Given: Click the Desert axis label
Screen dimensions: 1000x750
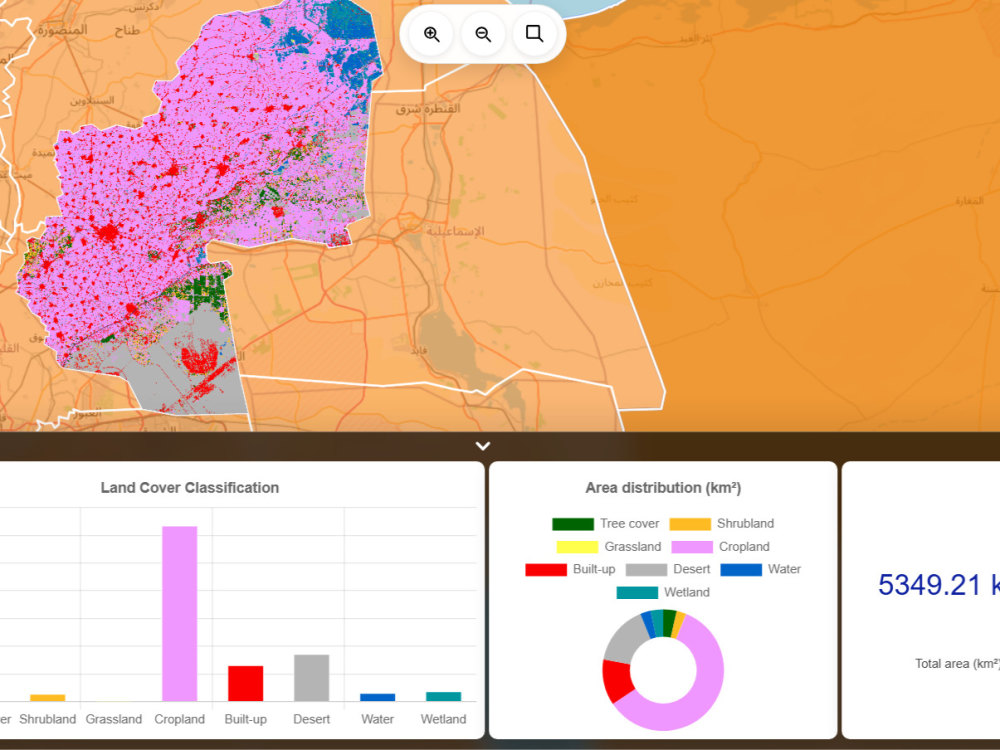Looking at the screenshot, I should tap(312, 719).
